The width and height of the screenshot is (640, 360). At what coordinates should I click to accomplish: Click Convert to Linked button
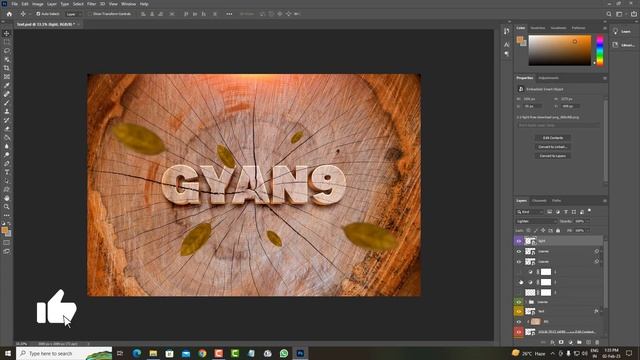[x=553, y=147]
